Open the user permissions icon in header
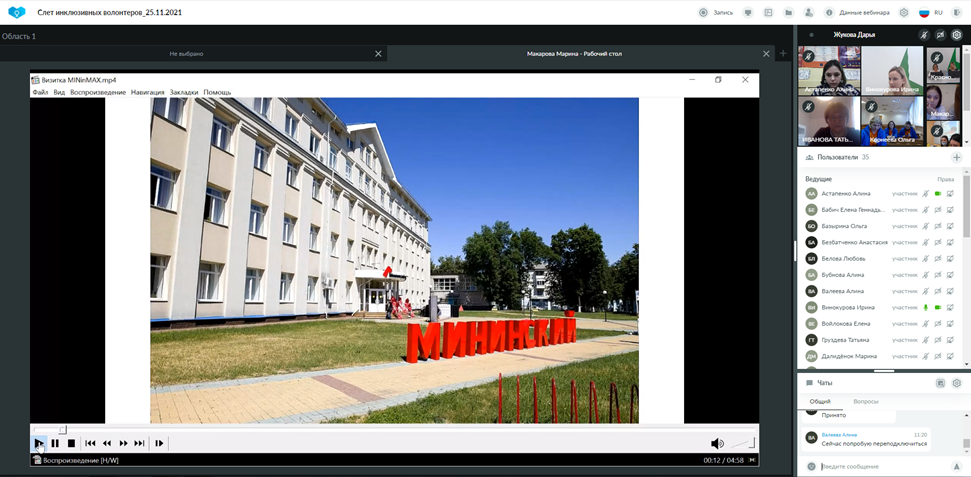This screenshot has height=477, width=971. [808, 12]
